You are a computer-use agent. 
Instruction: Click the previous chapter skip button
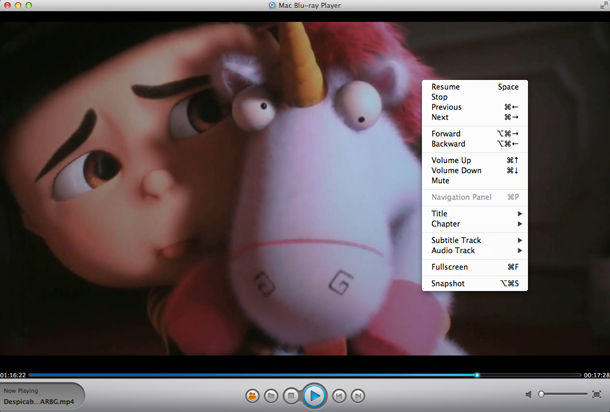[339, 396]
